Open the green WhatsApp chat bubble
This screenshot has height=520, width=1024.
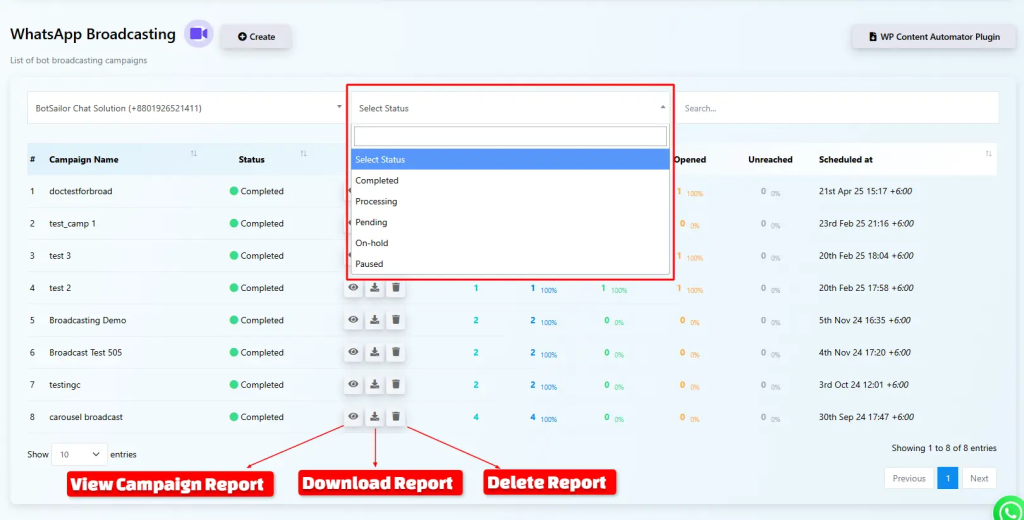coord(1010,510)
